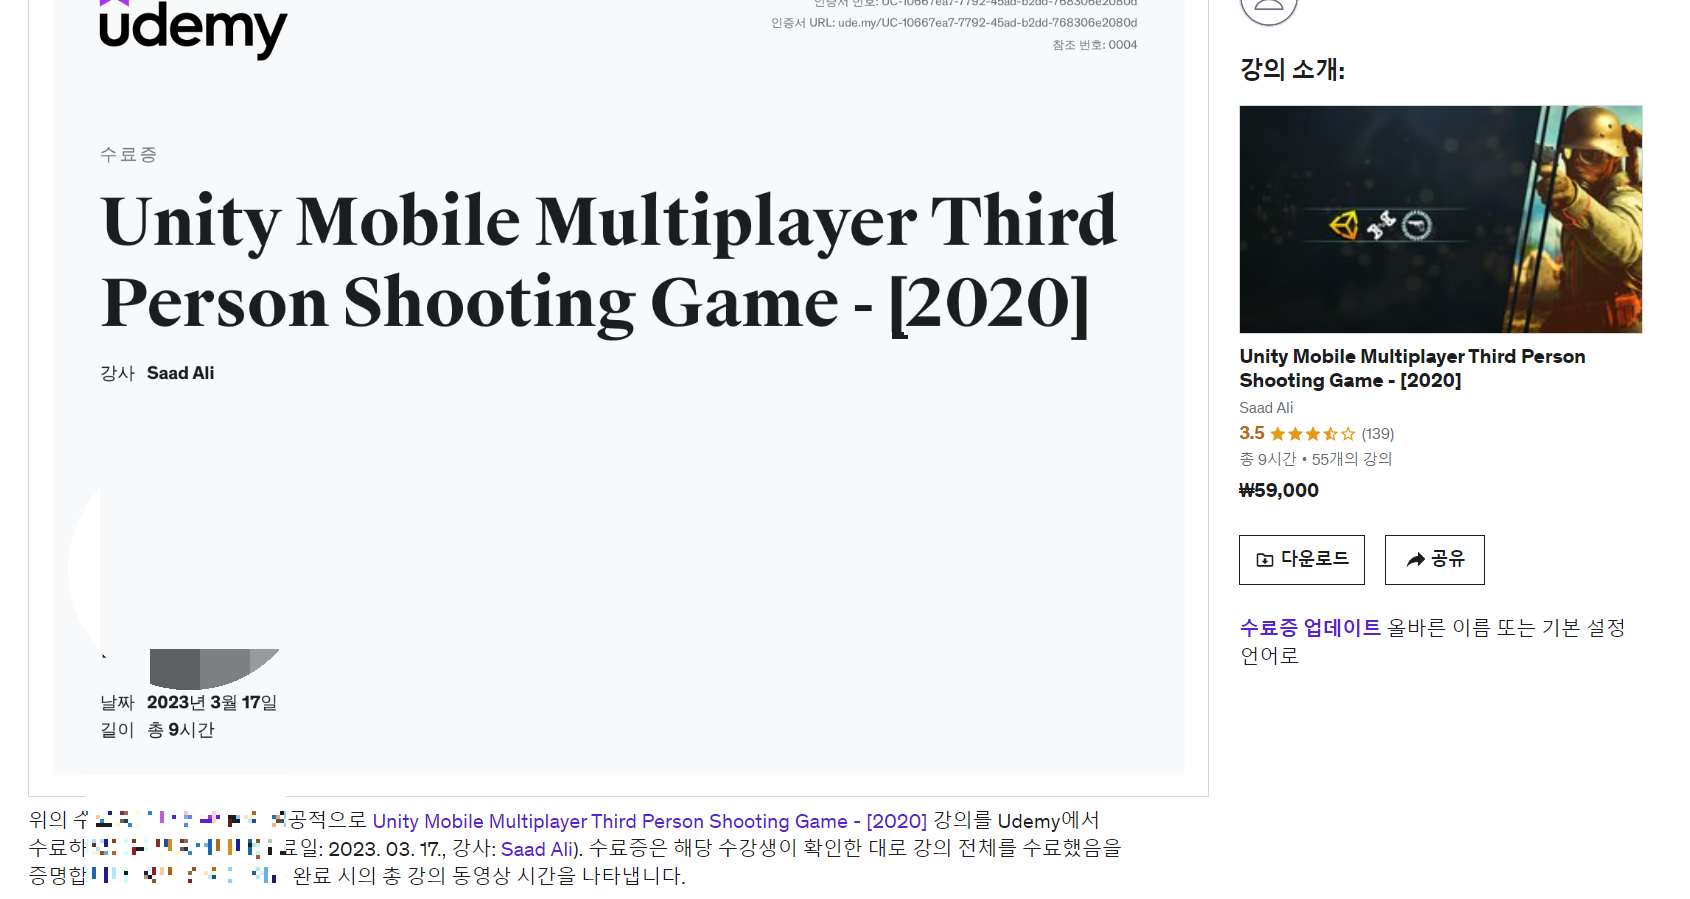Open the course thumbnail image
This screenshot has width=1690, height=899.
coord(1440,219)
